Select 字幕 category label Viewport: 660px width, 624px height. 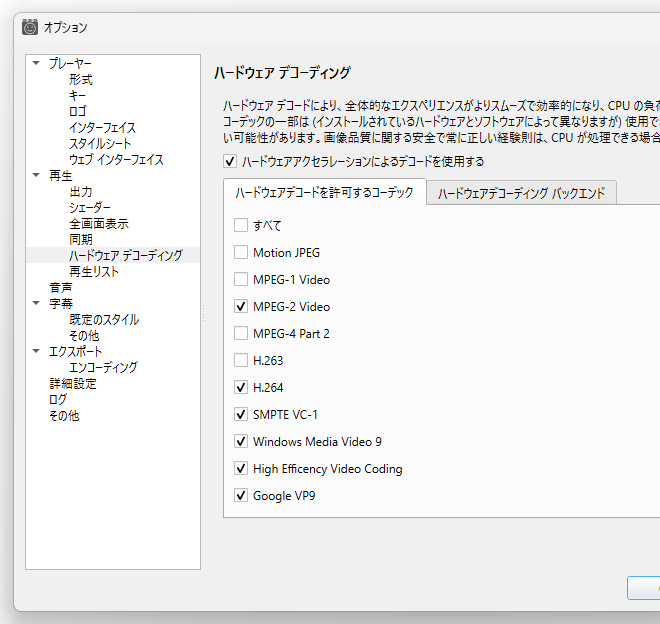tap(61, 303)
